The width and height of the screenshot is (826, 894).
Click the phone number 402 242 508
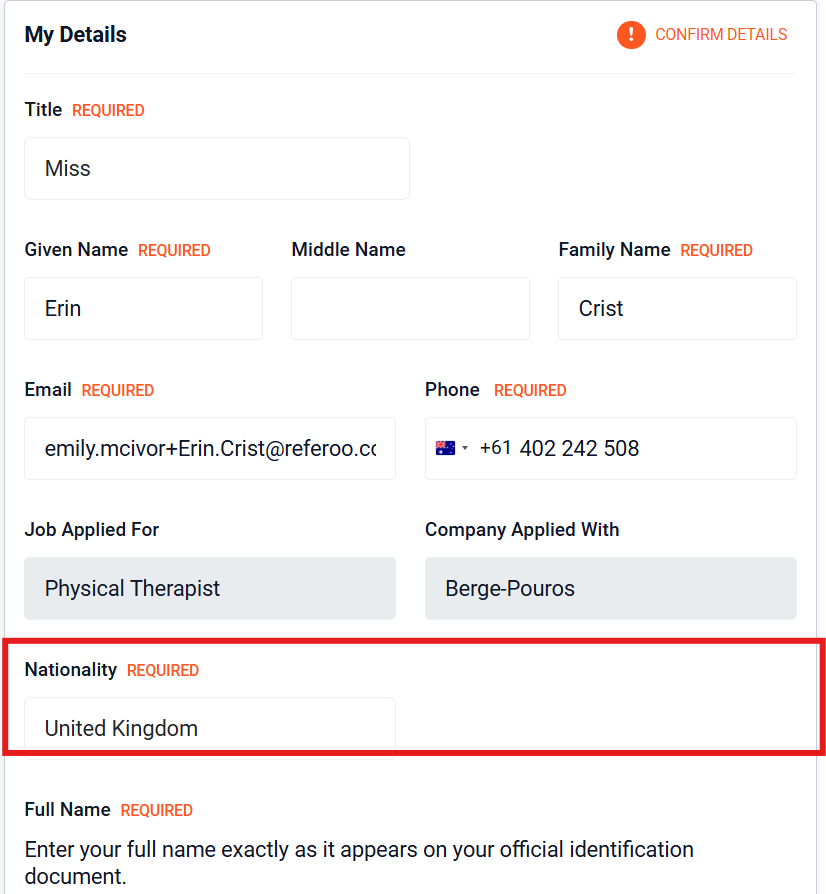579,448
